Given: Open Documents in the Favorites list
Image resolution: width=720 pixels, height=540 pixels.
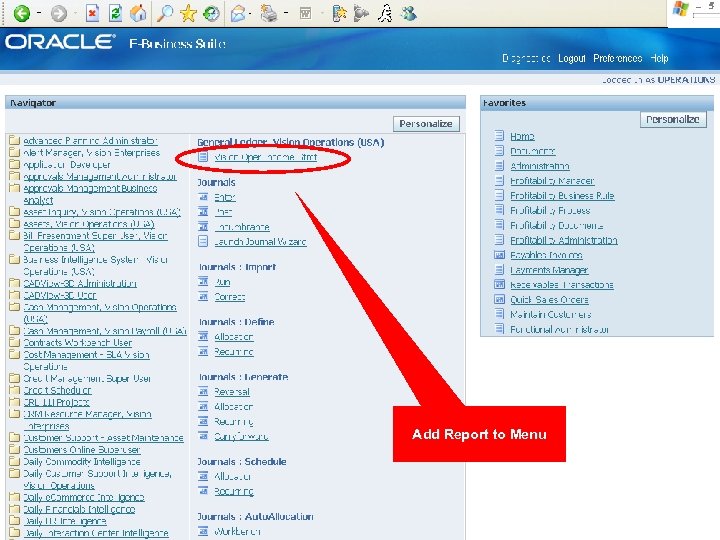Looking at the screenshot, I should [533, 151].
